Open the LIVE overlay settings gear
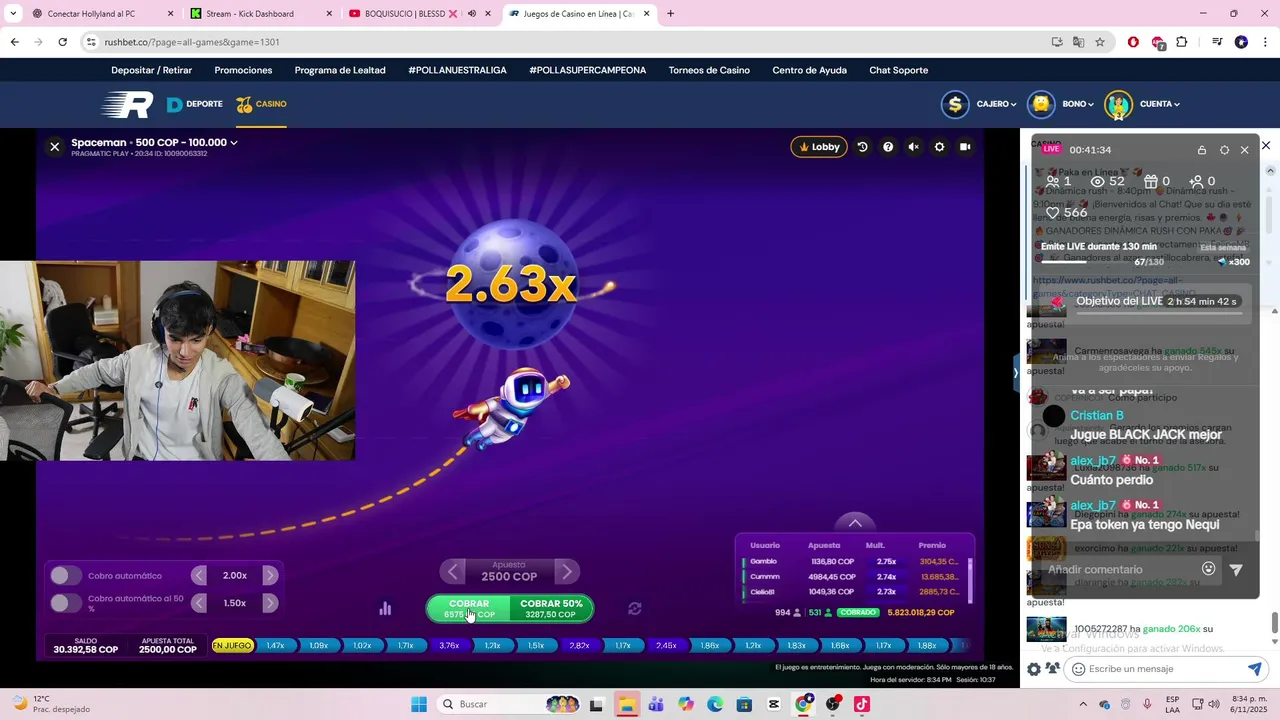 pos(1224,150)
